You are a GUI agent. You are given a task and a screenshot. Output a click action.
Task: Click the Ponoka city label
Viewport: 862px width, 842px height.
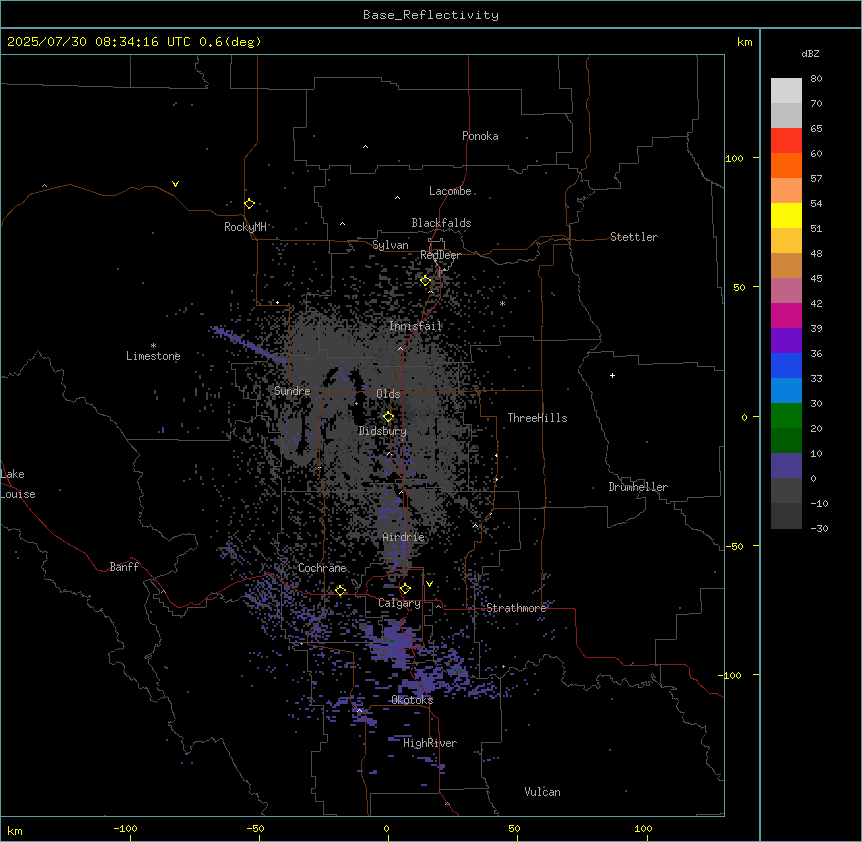(480, 136)
